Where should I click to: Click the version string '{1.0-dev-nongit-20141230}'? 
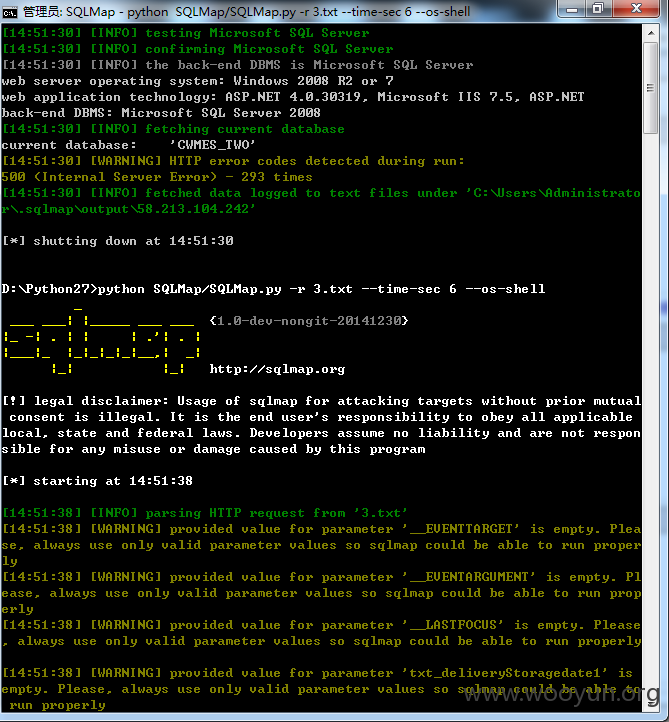coord(309,320)
